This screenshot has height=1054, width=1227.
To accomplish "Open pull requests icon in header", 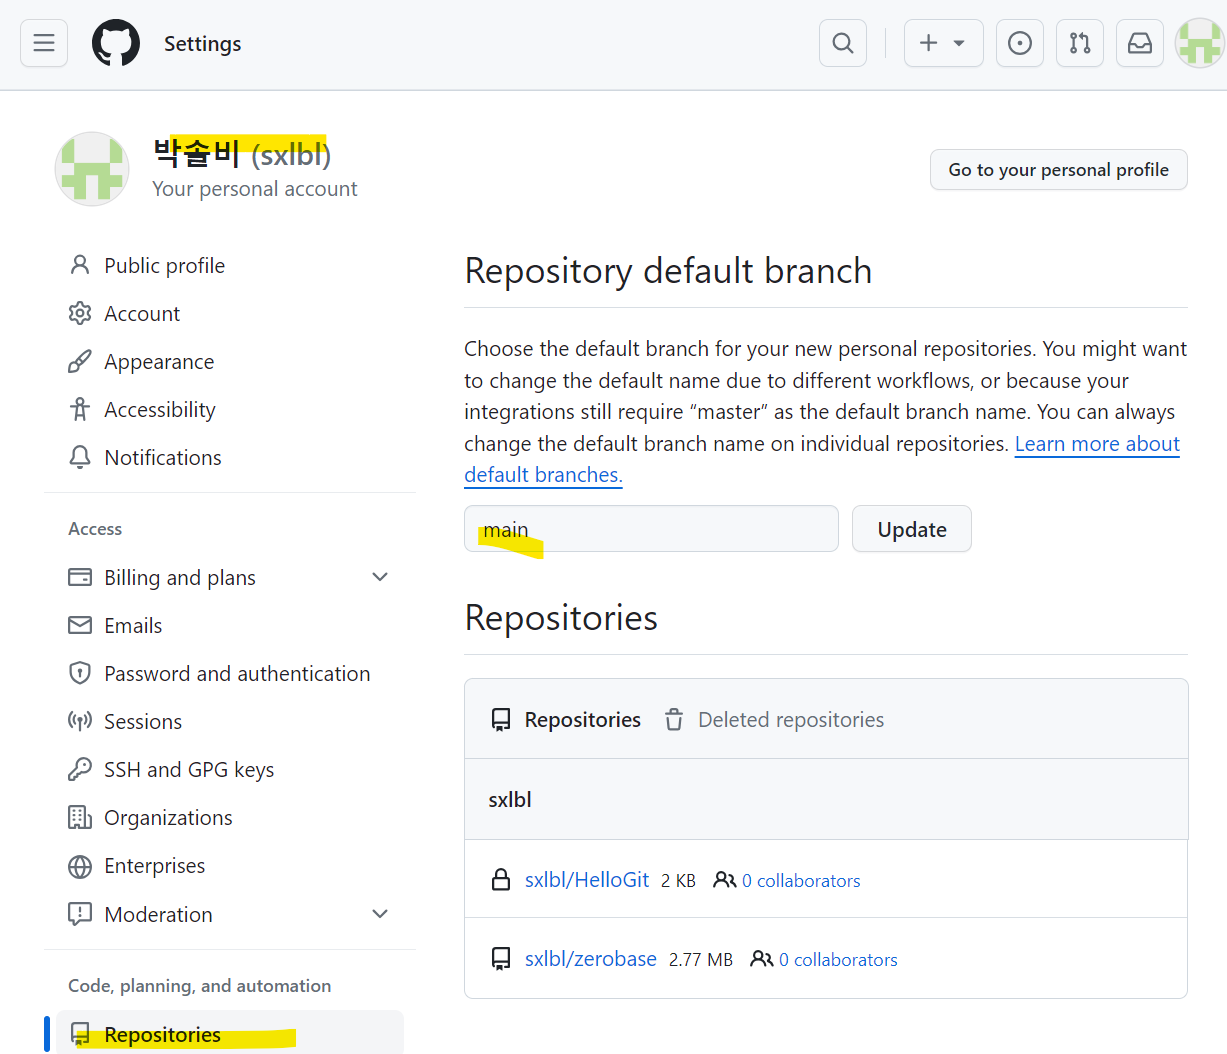I will click(1080, 43).
